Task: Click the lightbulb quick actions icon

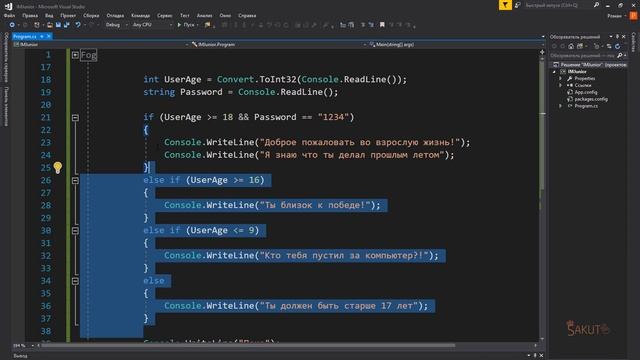Action: click(58, 167)
